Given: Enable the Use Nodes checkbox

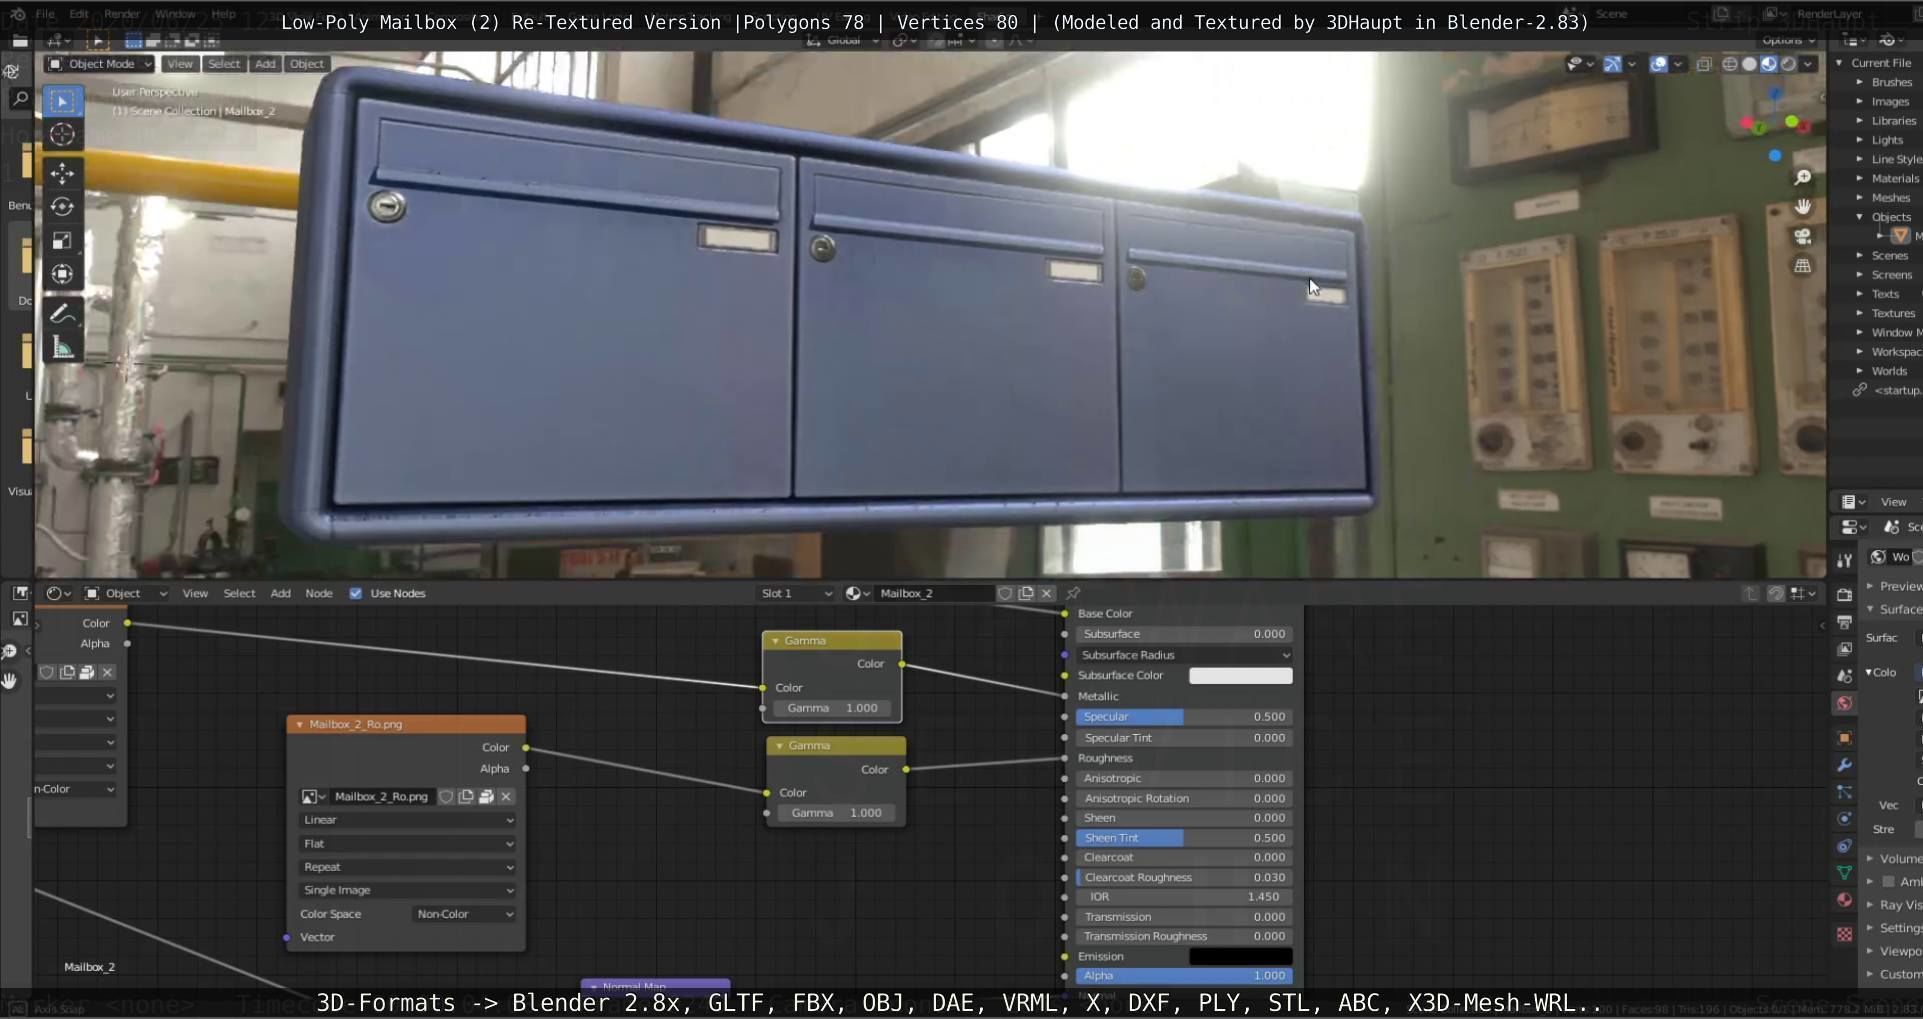Looking at the screenshot, I should coord(355,593).
